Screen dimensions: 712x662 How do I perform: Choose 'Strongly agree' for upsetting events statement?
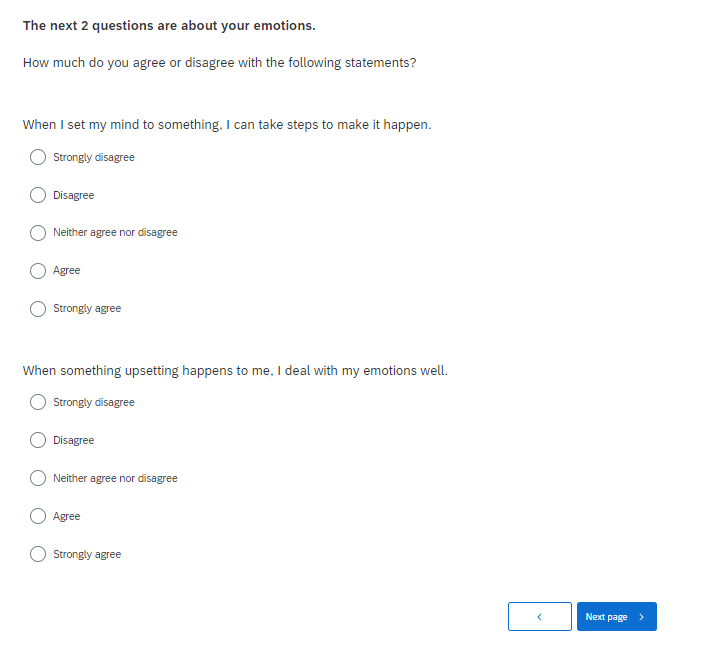coord(38,554)
